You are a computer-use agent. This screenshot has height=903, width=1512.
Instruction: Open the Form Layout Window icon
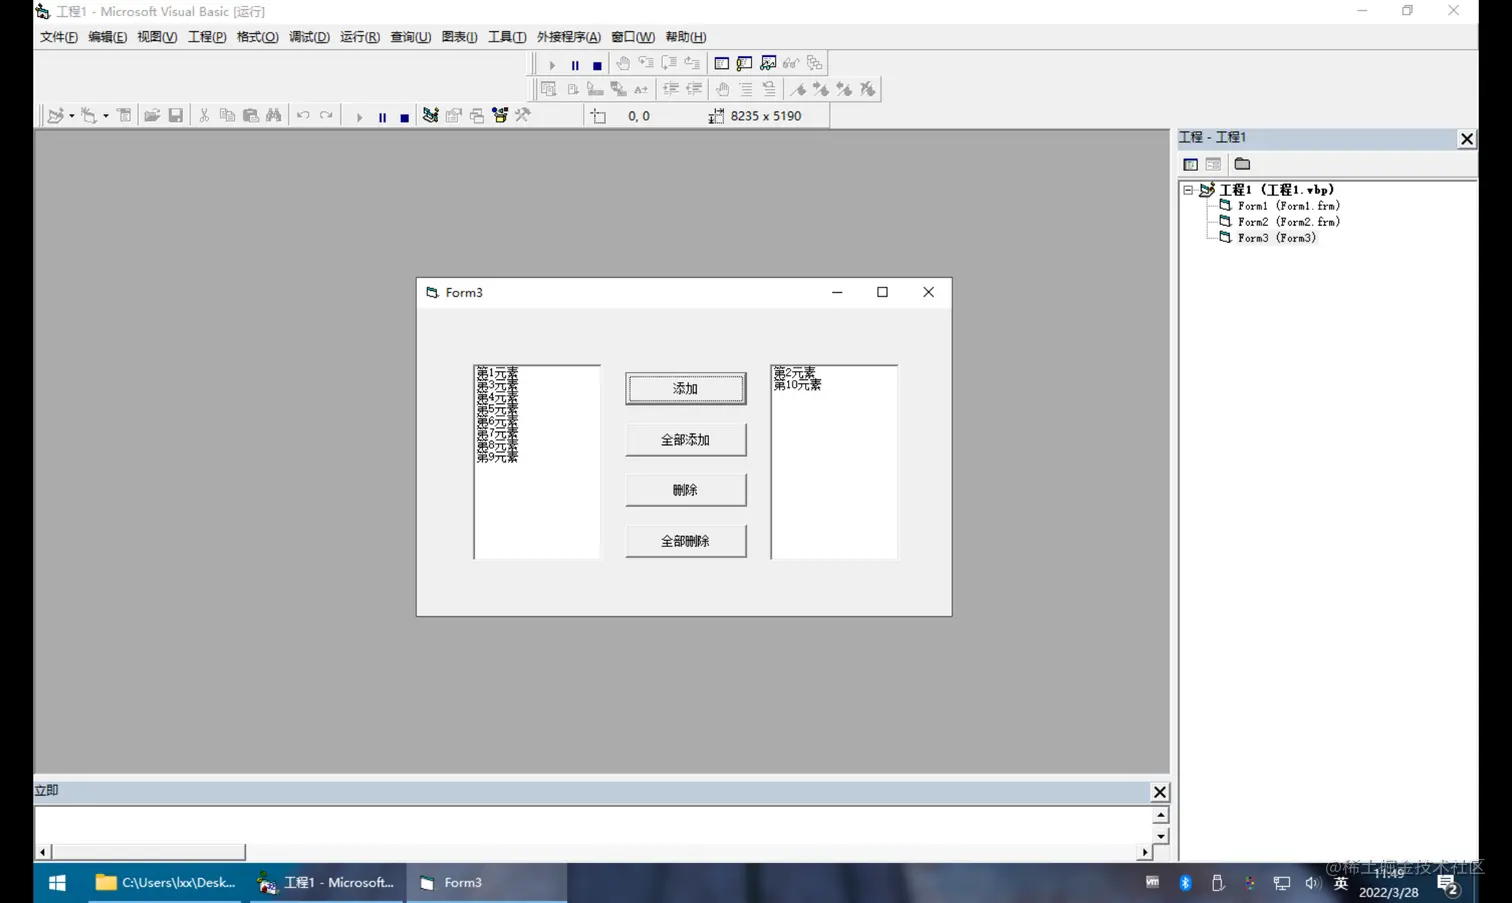(x=477, y=116)
